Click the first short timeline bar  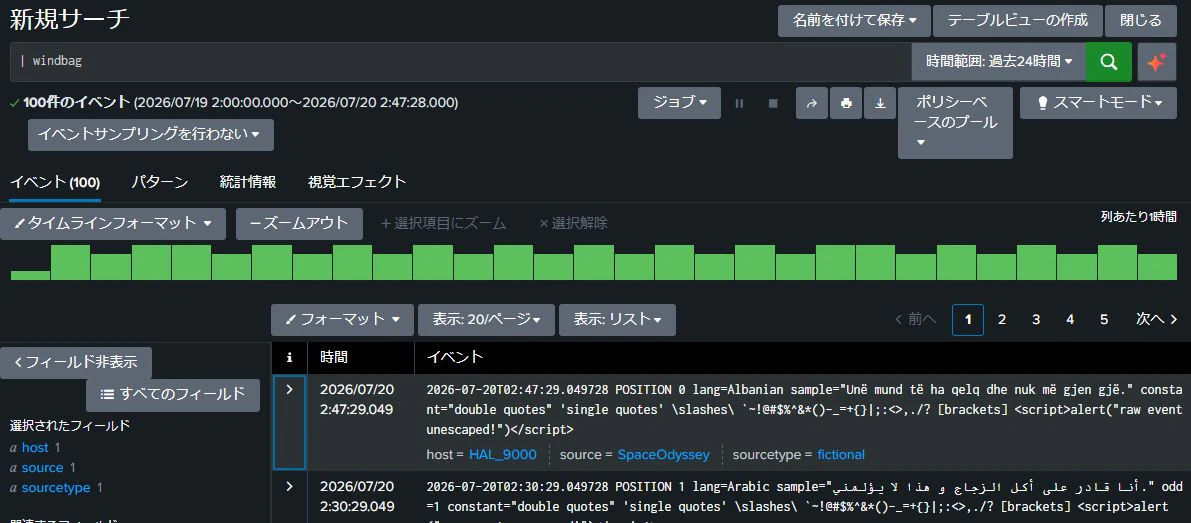click(30, 276)
